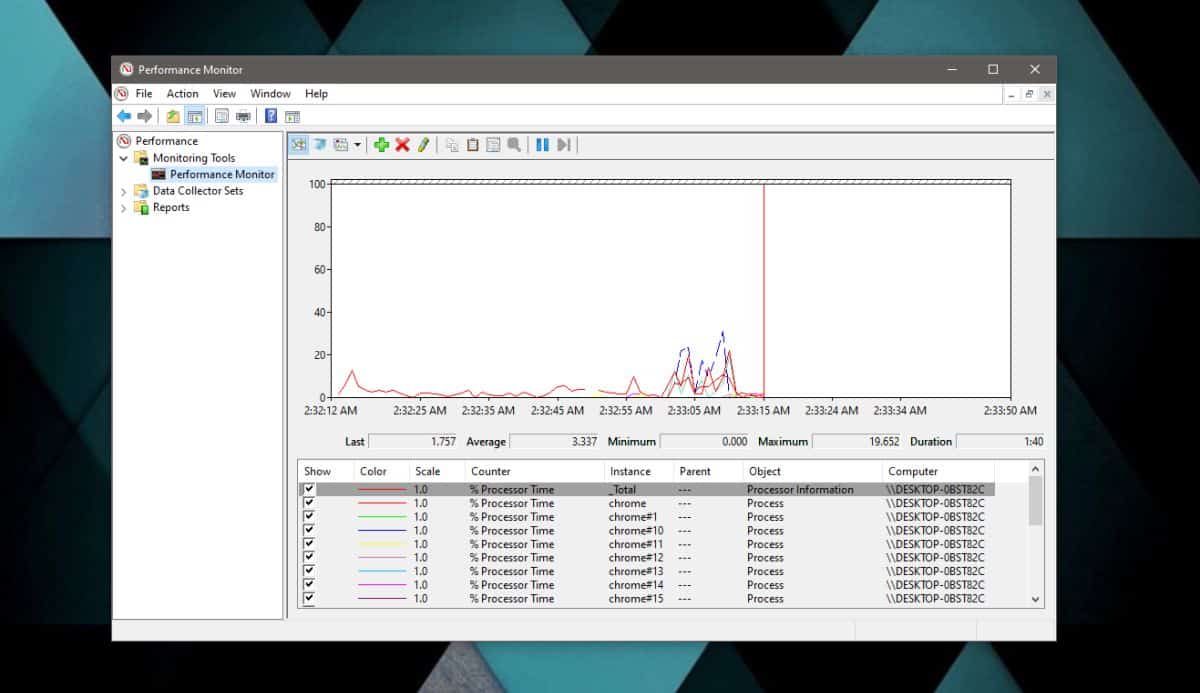Uncheck Show for the chrome#15 row
Screen dimensions: 1200x693
[309, 598]
